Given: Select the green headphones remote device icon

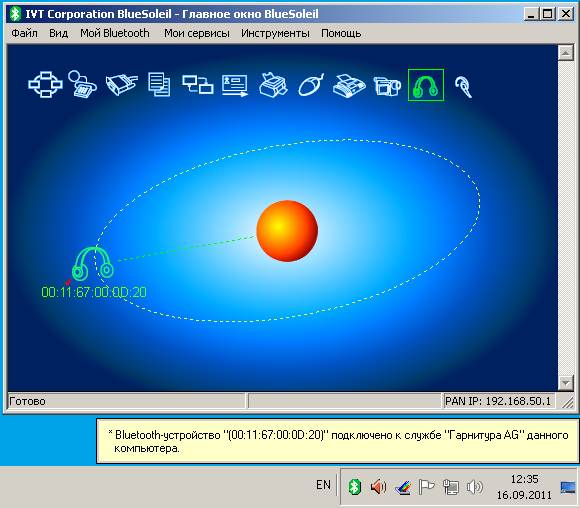Looking at the screenshot, I should pos(92,264).
